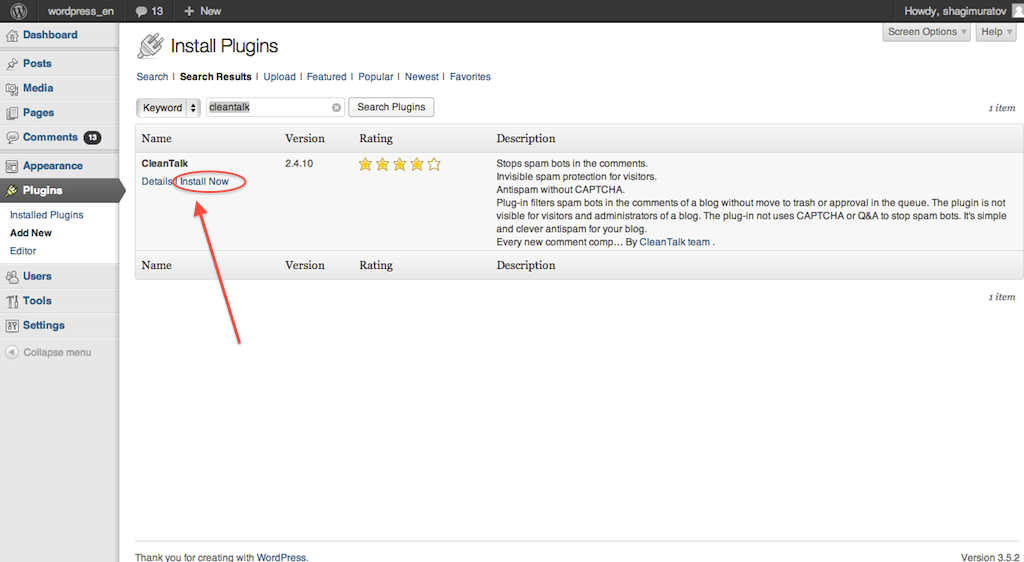Go to the Popular plugins tab
The width and height of the screenshot is (1024, 562).
coord(376,77)
